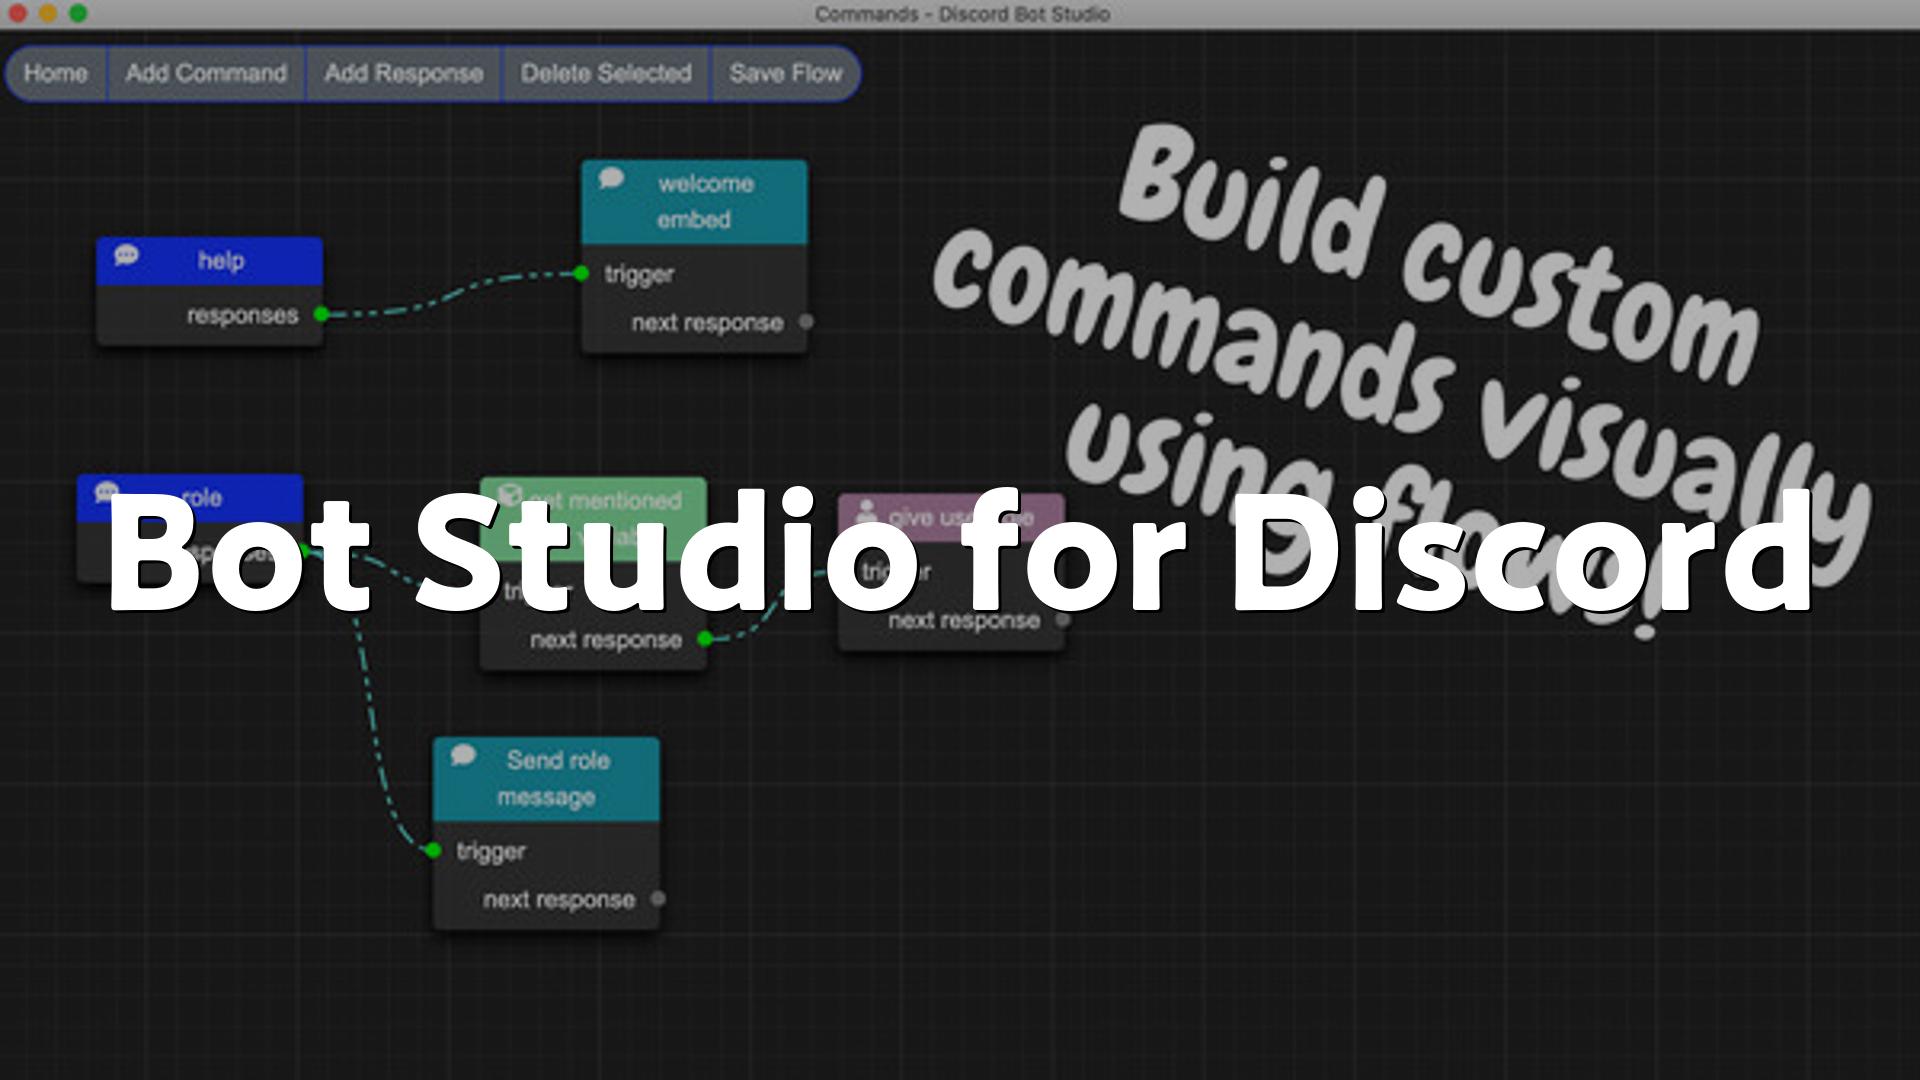Image resolution: width=1920 pixels, height=1080 pixels.
Task: Click the yellow minimize window button
Action: click(x=48, y=13)
